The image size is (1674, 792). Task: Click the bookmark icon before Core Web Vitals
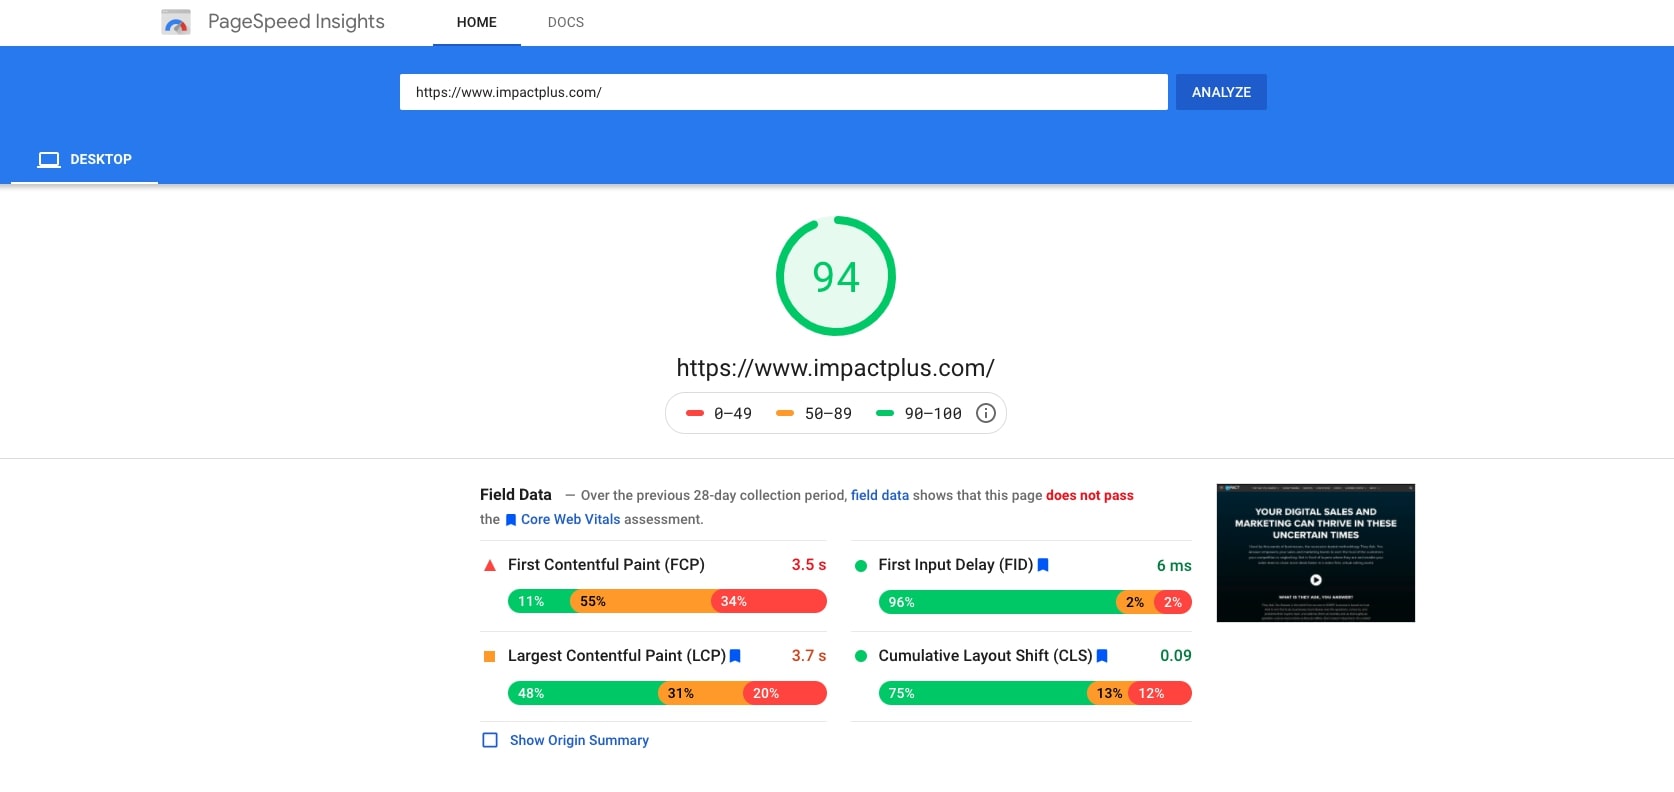511,520
